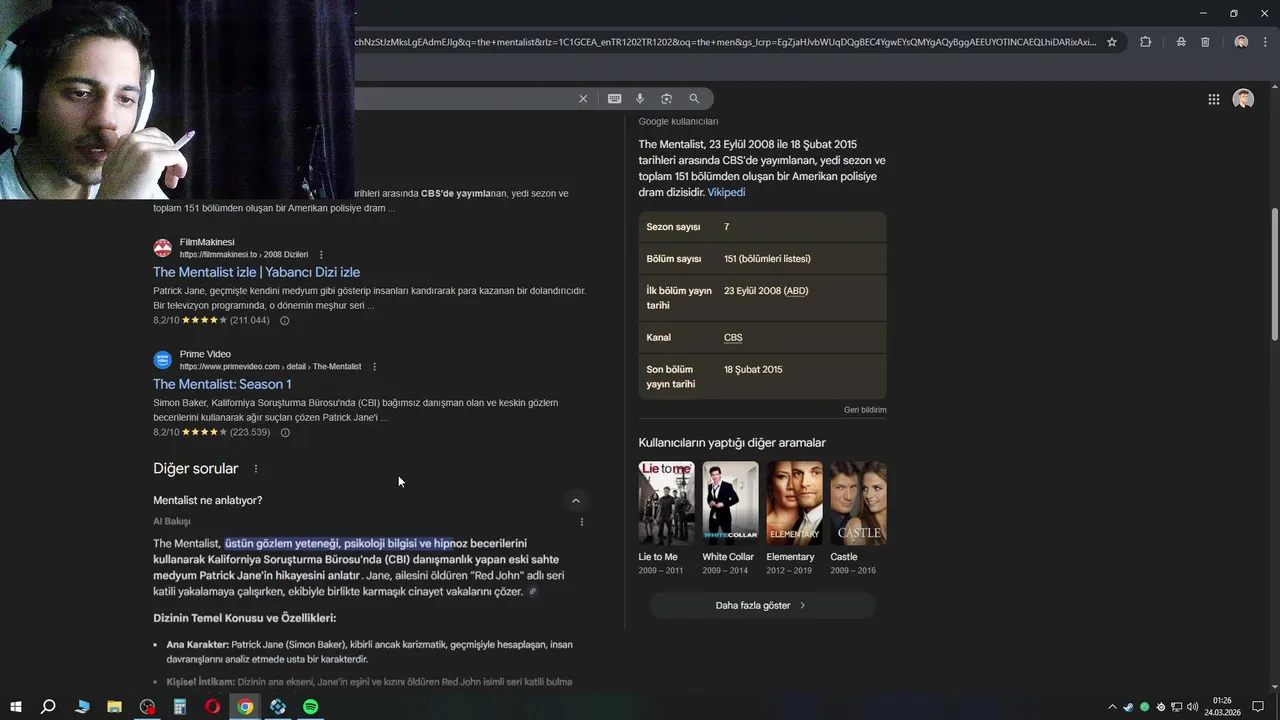Open the Chrome extensions puzzle icon
Image resolution: width=1280 pixels, height=720 pixels.
(1145, 42)
